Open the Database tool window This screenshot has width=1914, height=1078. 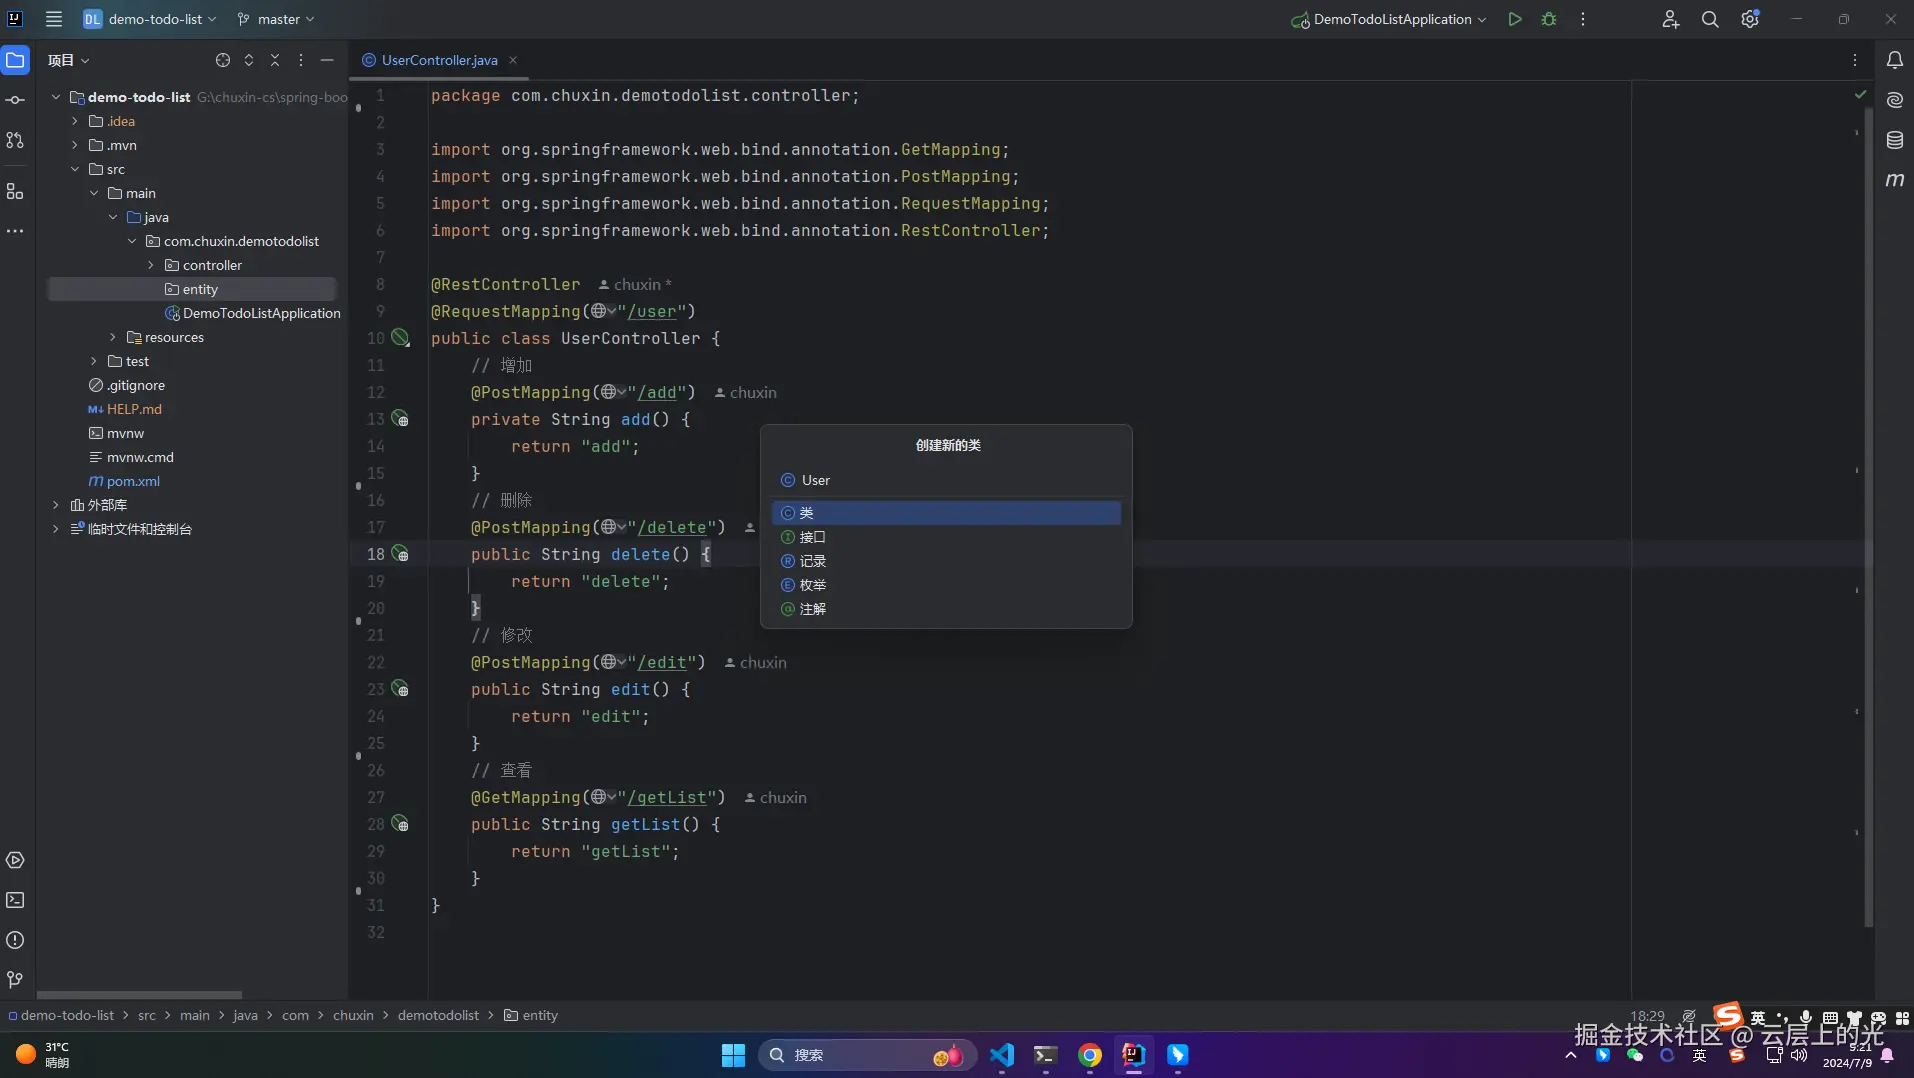point(1894,140)
